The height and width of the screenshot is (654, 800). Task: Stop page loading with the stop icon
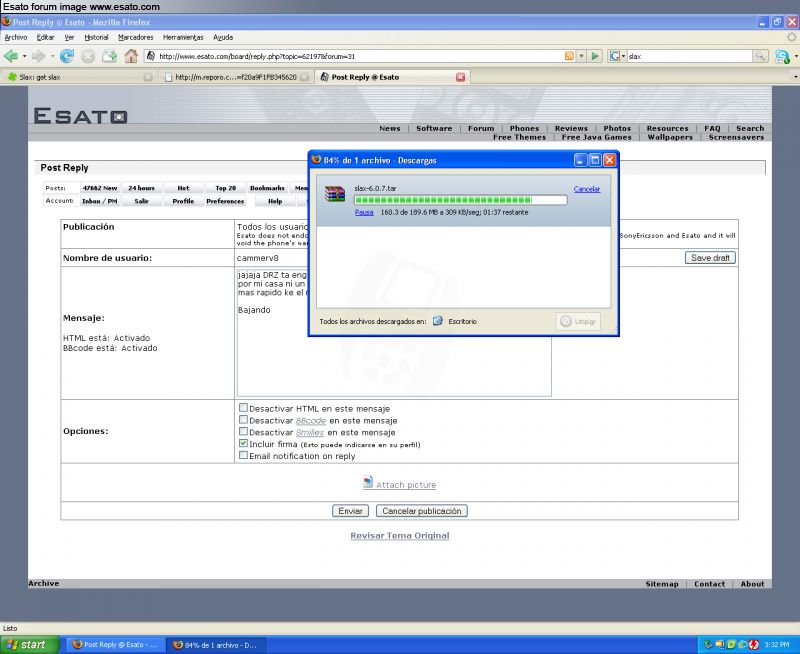[88, 56]
